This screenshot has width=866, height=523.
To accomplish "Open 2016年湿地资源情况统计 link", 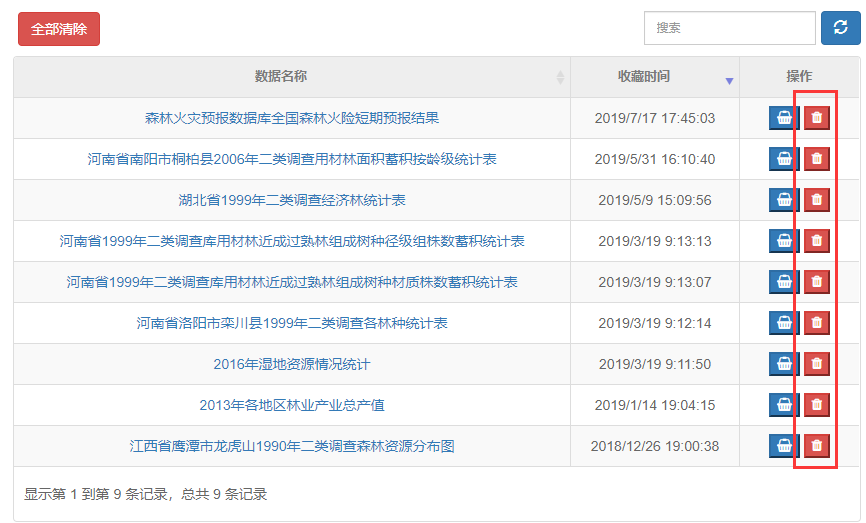I will [292, 364].
